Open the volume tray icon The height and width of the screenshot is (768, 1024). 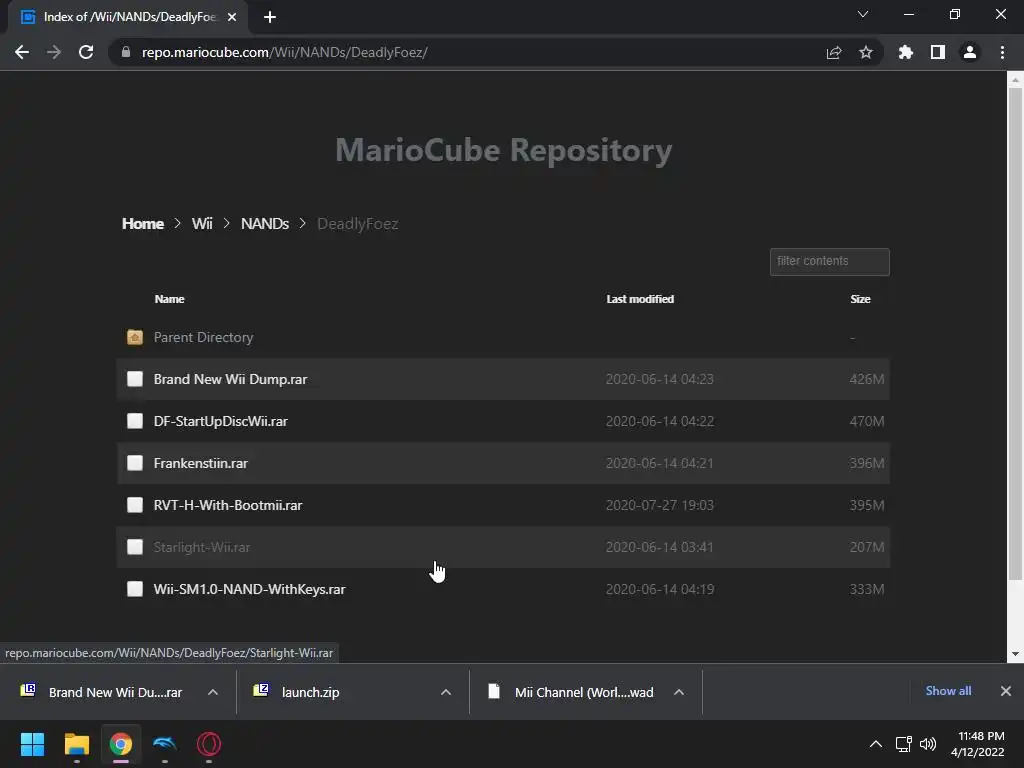click(927, 744)
